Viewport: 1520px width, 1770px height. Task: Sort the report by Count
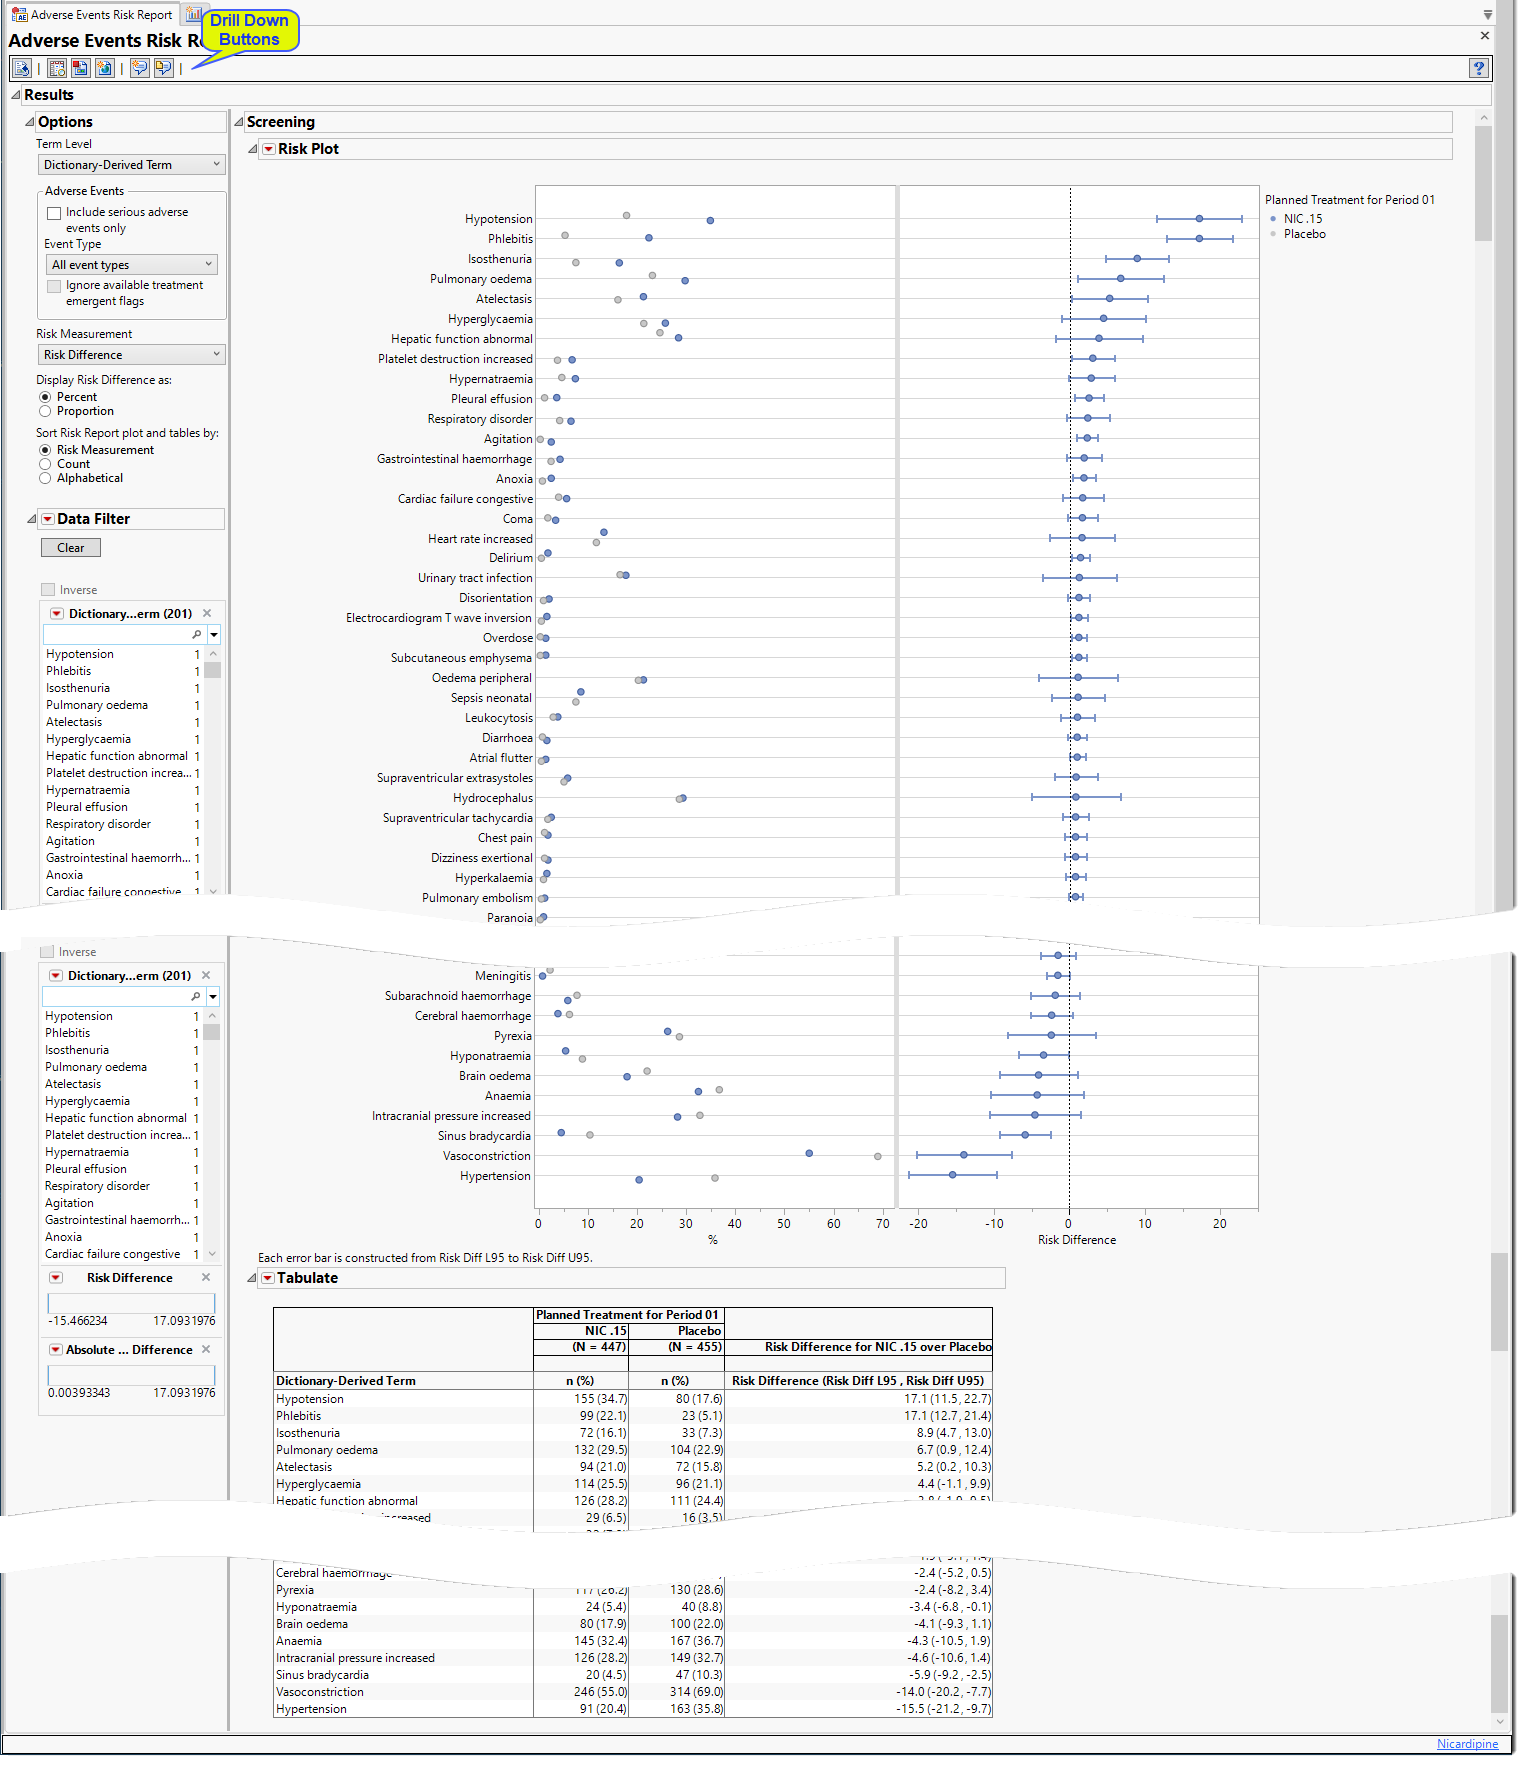click(x=45, y=464)
